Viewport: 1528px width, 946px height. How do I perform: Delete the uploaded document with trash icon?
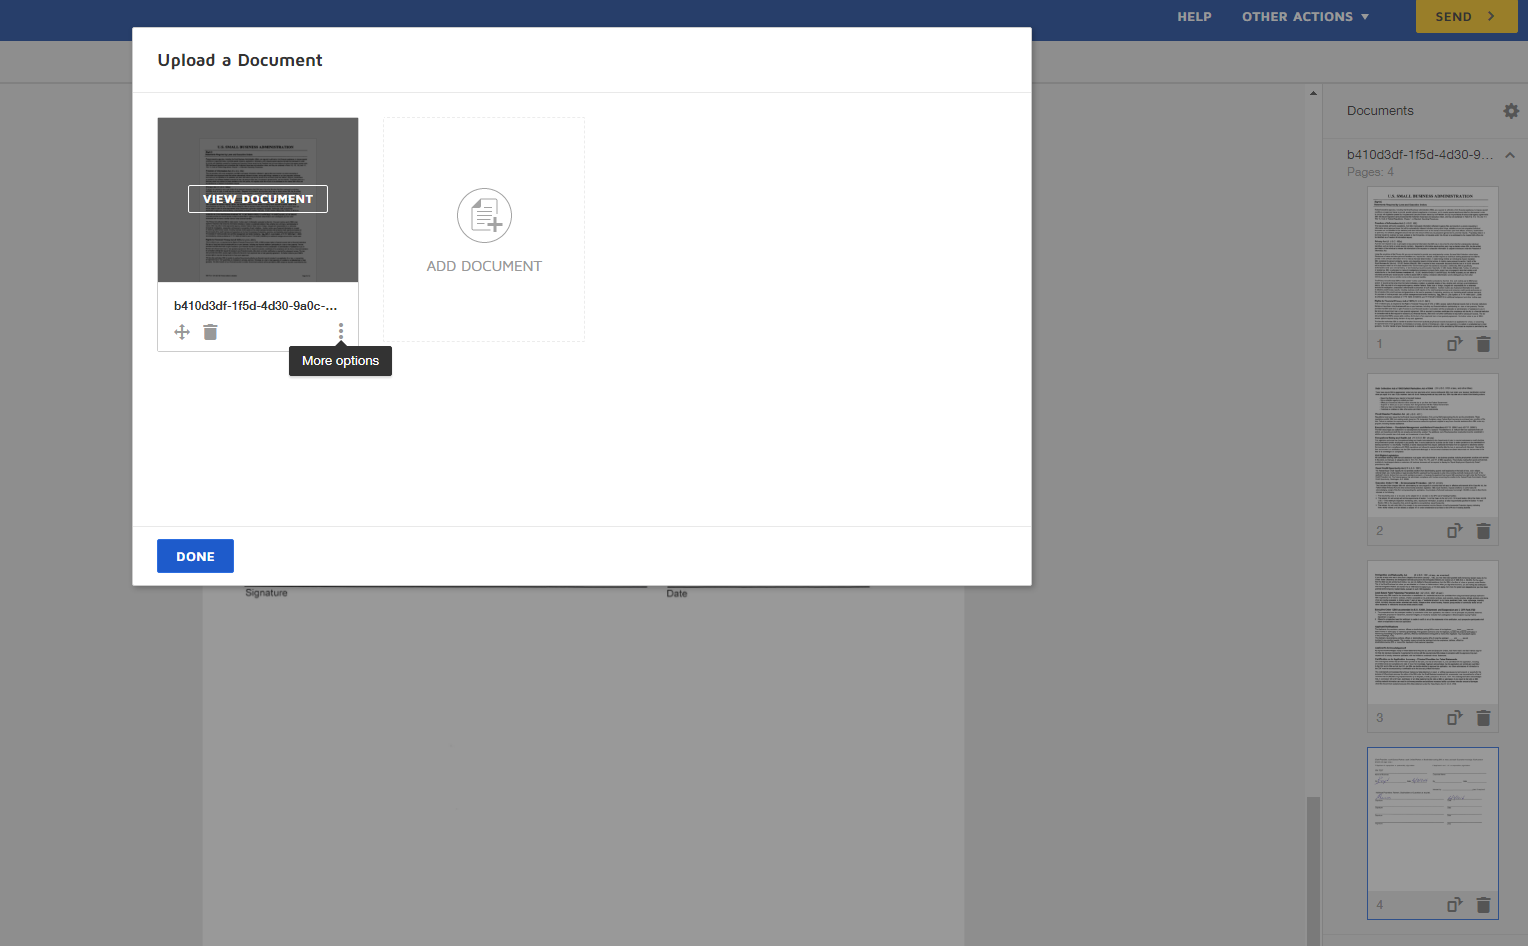pyautogui.click(x=210, y=332)
